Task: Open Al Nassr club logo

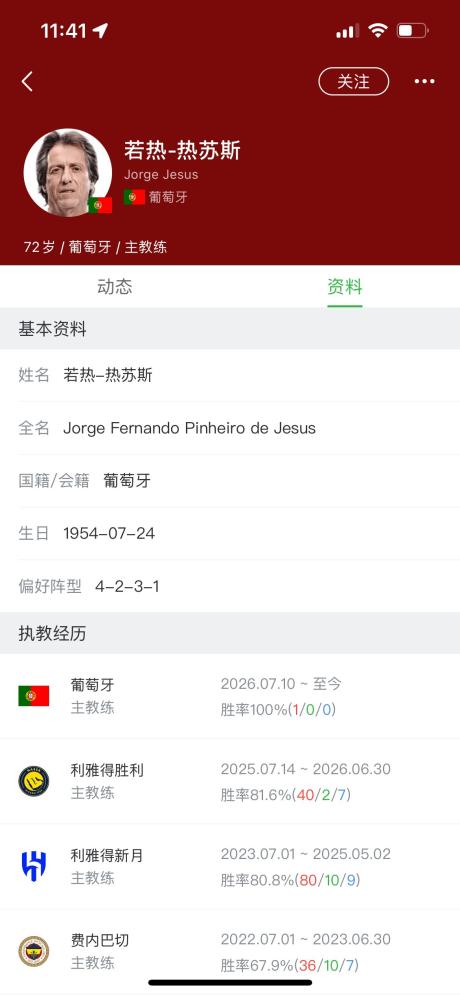Action: (x=34, y=781)
